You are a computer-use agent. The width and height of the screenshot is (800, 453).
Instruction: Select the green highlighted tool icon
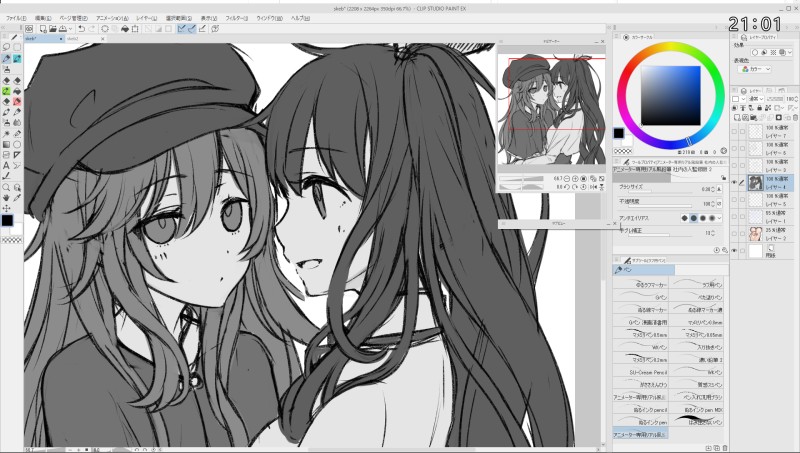[x=6, y=91]
